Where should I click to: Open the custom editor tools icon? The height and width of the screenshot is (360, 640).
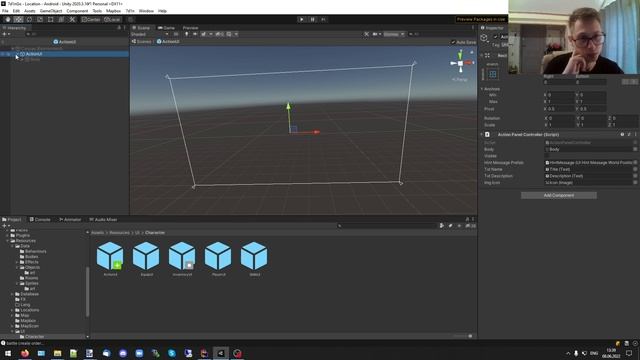72,19
